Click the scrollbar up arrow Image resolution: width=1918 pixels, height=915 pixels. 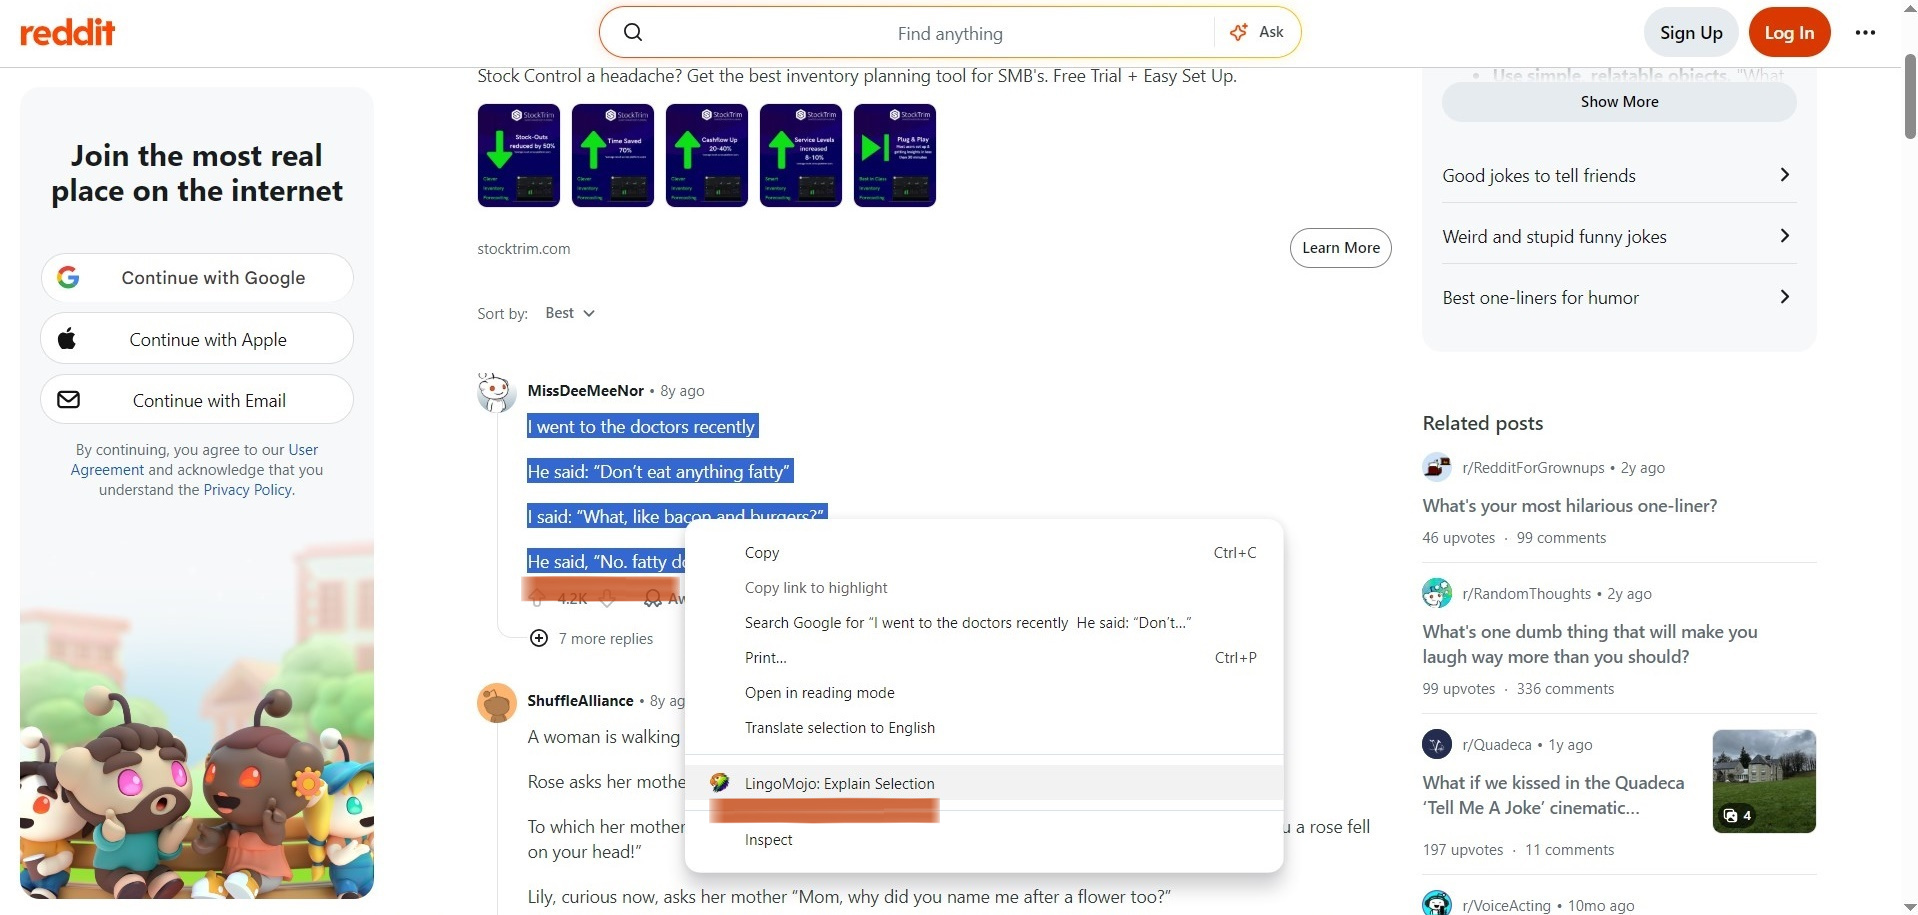tap(1909, 8)
